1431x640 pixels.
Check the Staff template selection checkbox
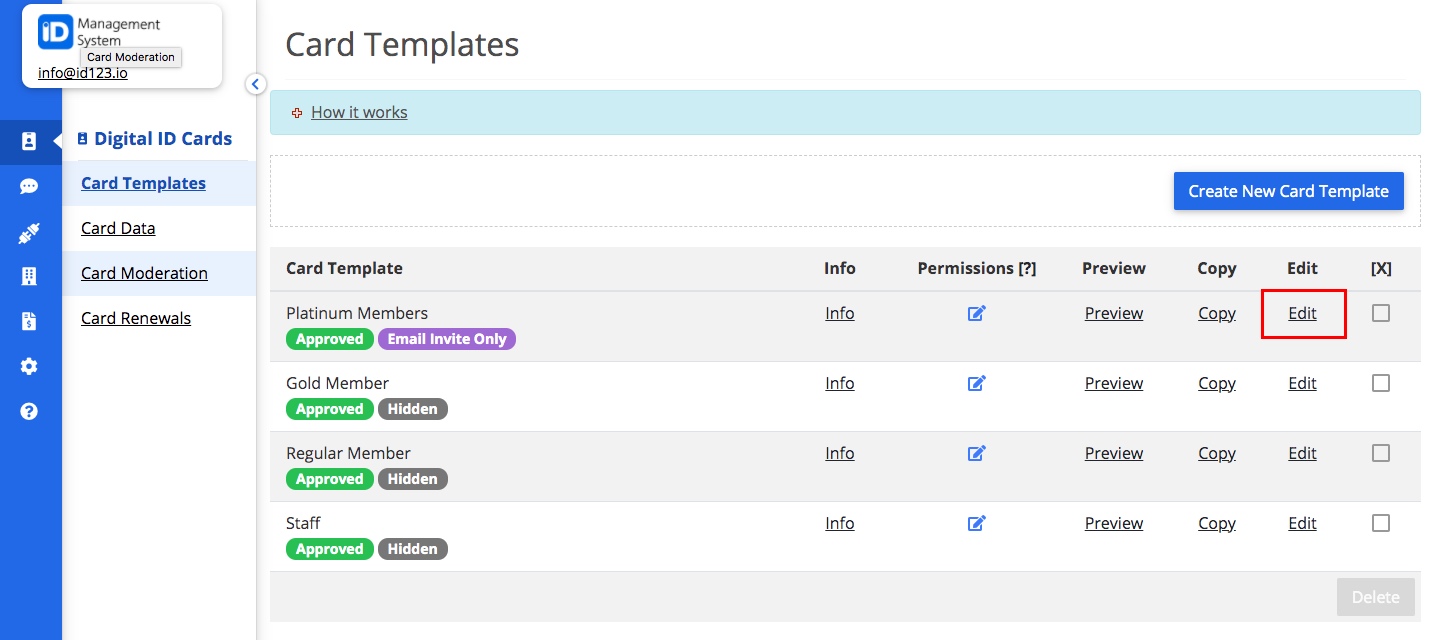[x=1381, y=523]
